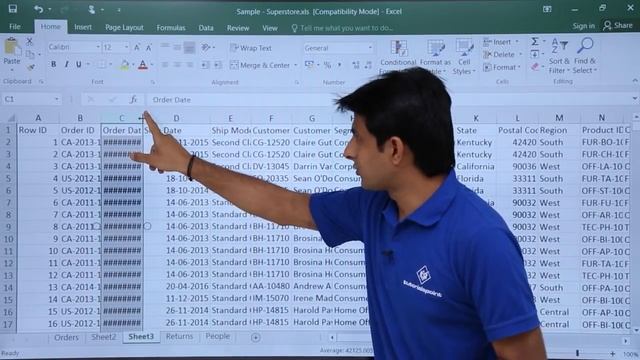This screenshot has height=360, width=640.
Task: Toggle Center alignment
Action: pos(177,65)
